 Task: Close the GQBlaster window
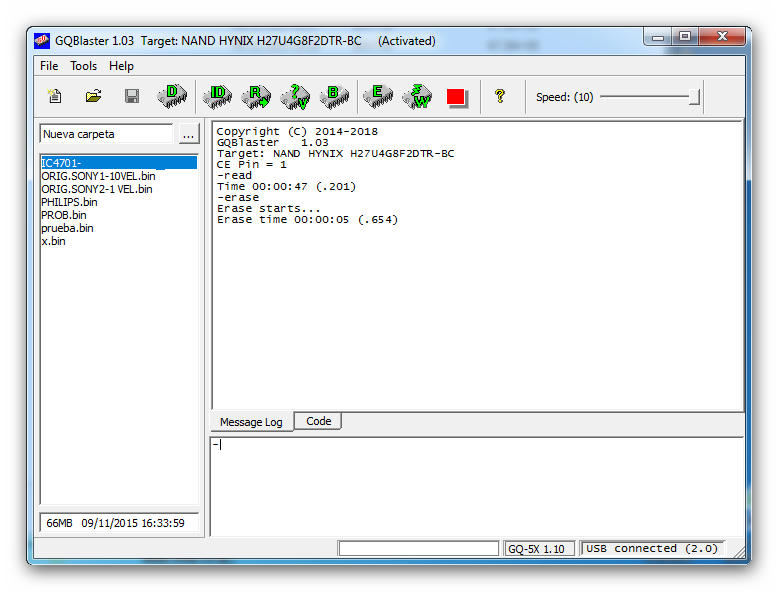(x=722, y=37)
